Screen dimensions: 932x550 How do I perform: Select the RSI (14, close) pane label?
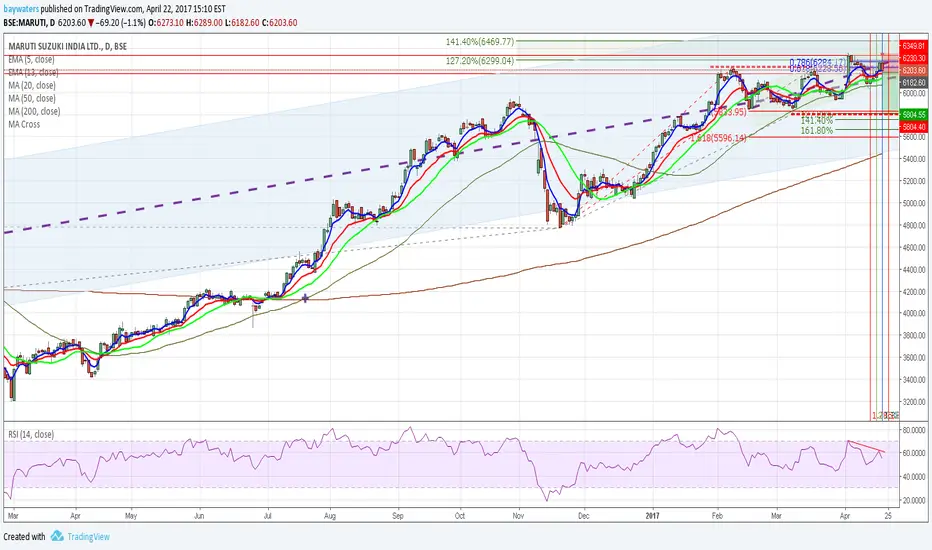(31, 435)
